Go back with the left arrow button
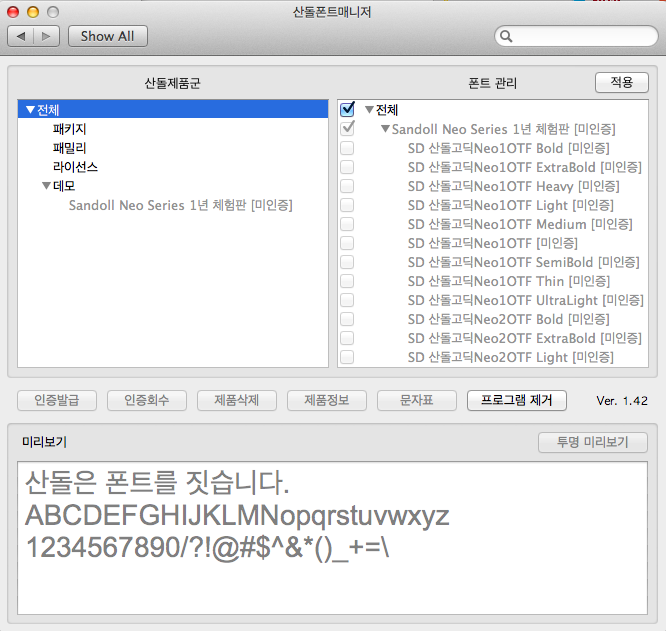Screen dimensions: 666x631 tap(20, 37)
